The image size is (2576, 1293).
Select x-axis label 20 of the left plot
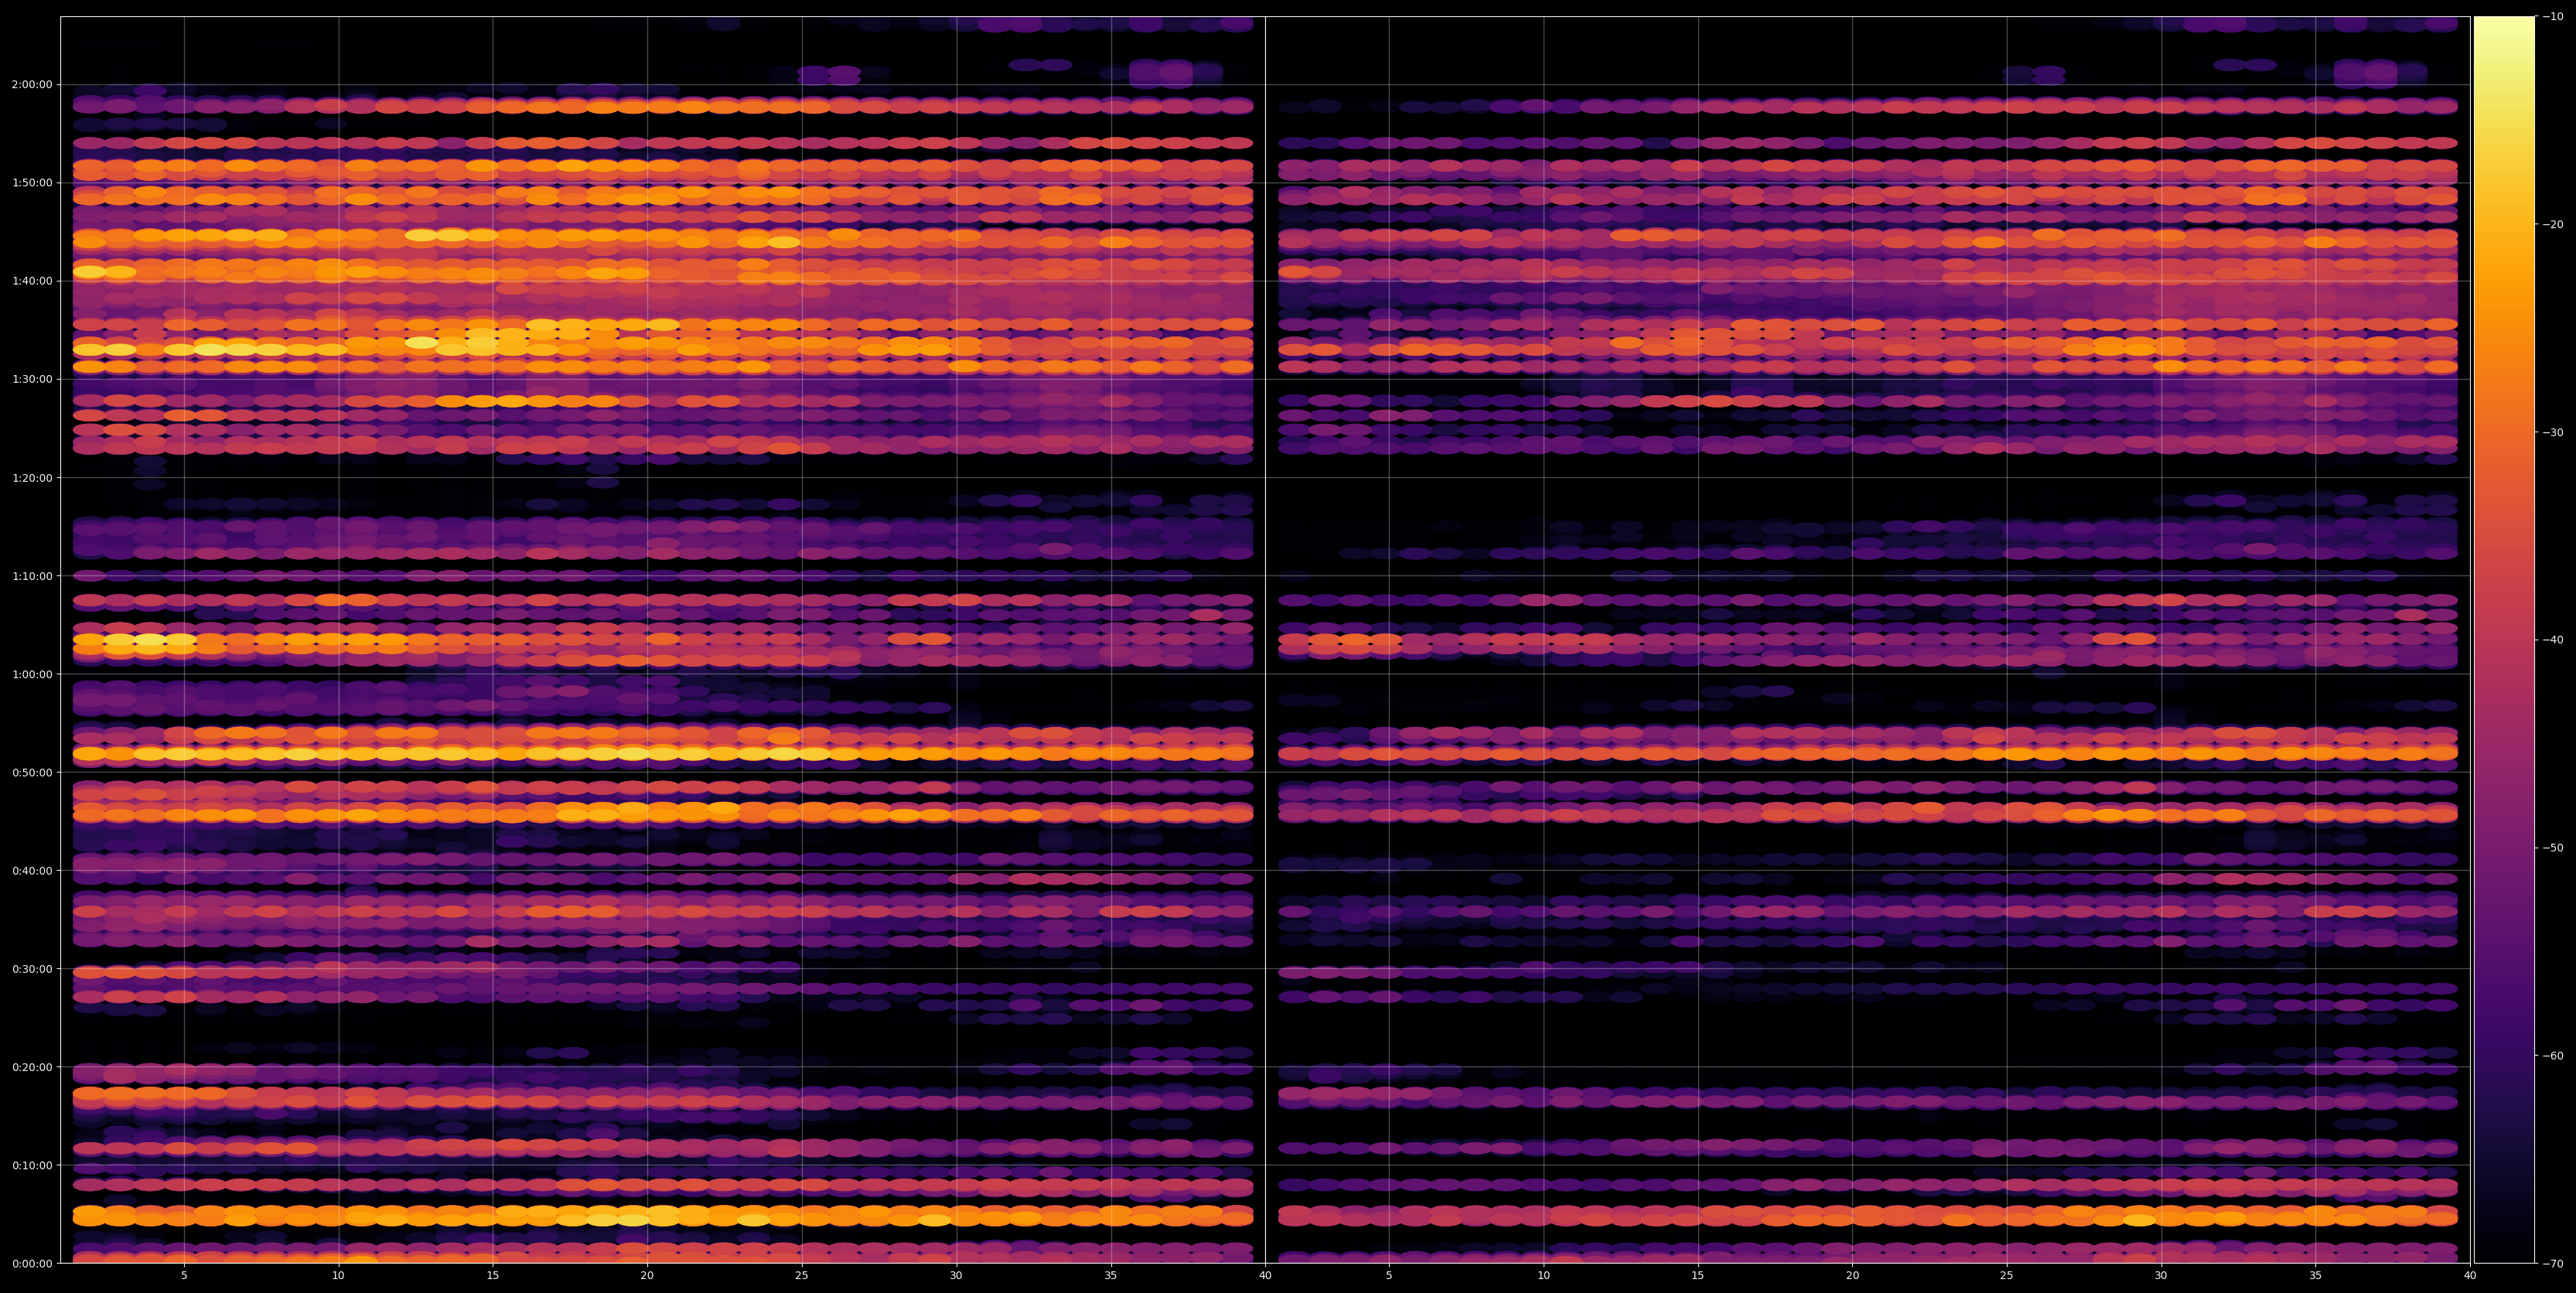pos(647,1276)
